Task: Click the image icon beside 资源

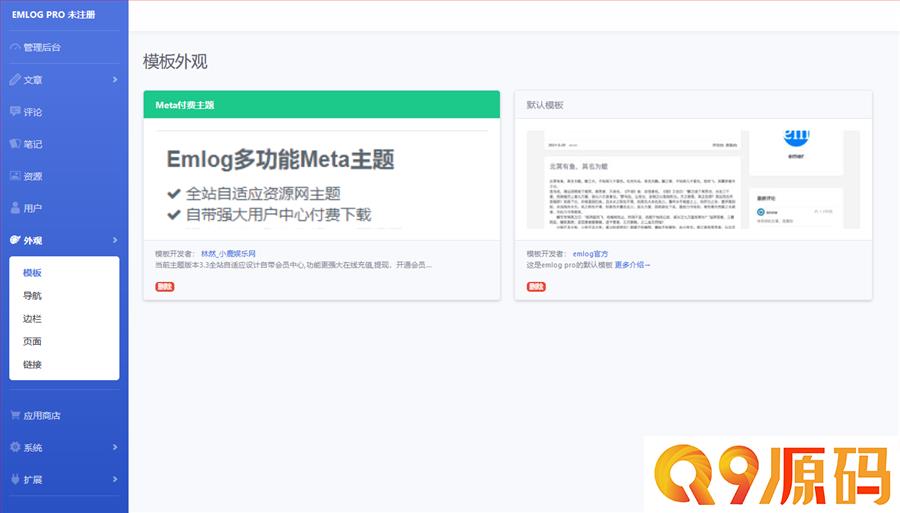Action: pyautogui.click(x=15, y=176)
